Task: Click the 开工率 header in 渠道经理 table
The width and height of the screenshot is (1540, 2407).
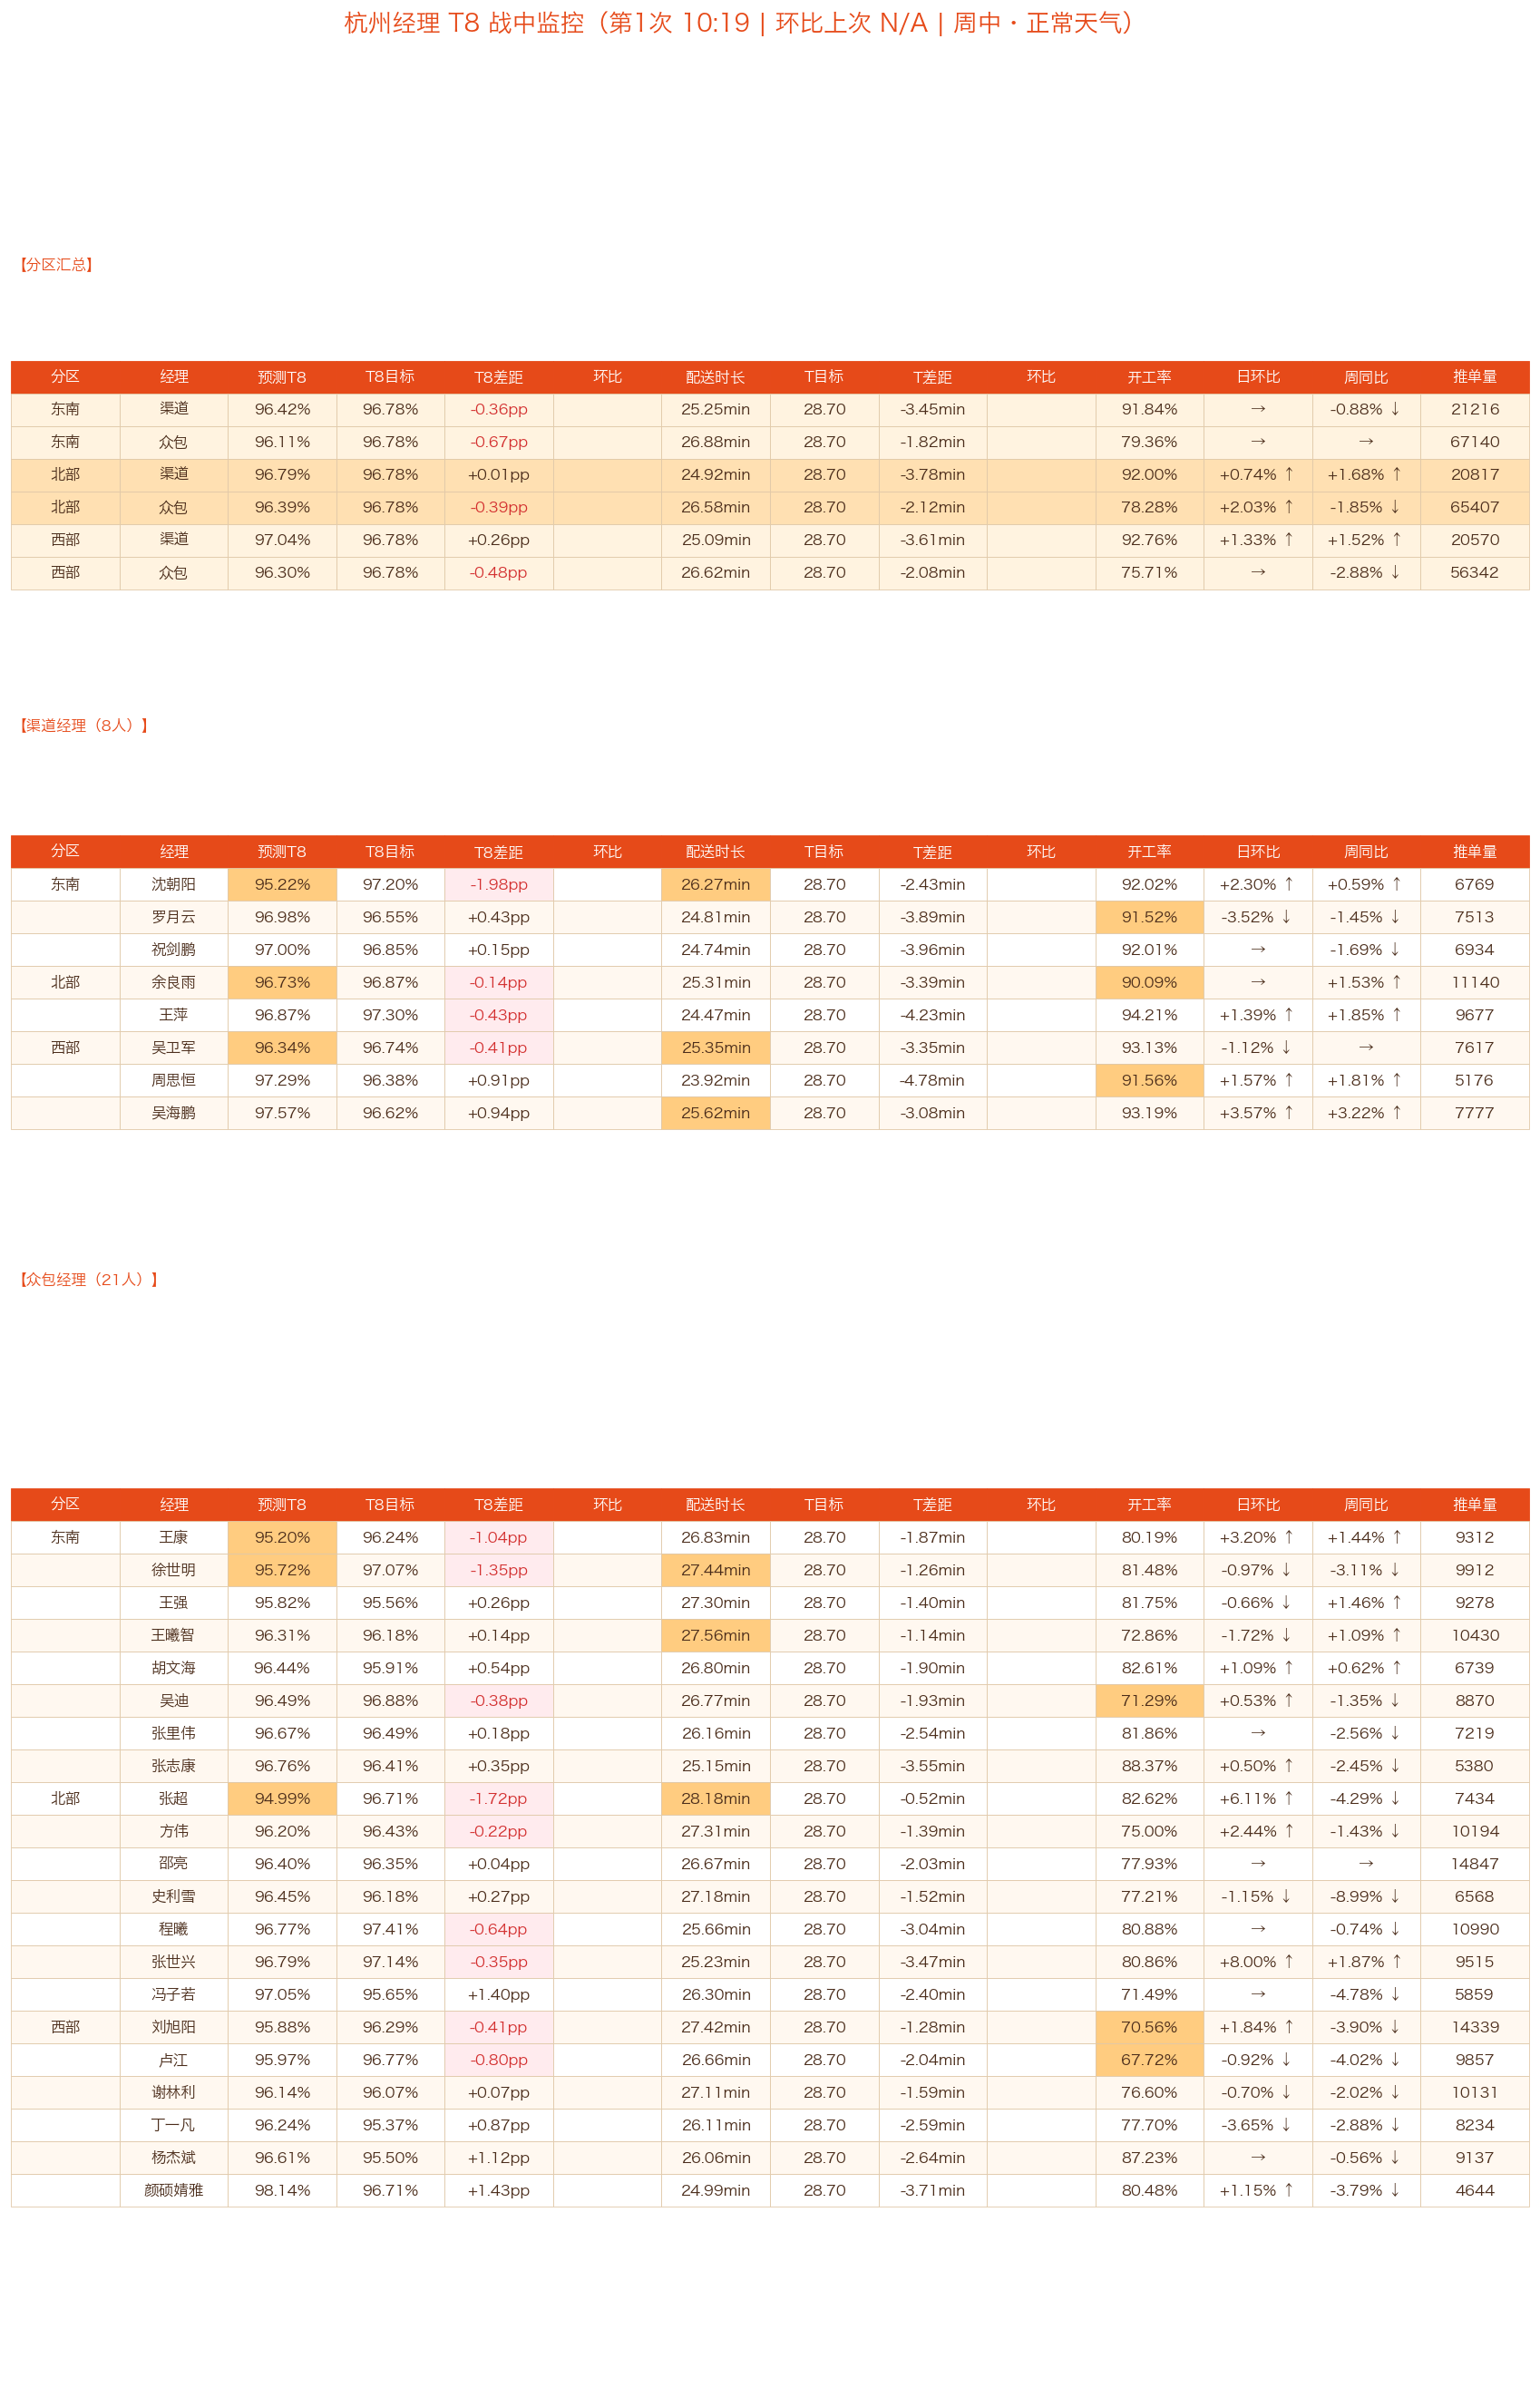Action: pyautogui.click(x=1149, y=852)
